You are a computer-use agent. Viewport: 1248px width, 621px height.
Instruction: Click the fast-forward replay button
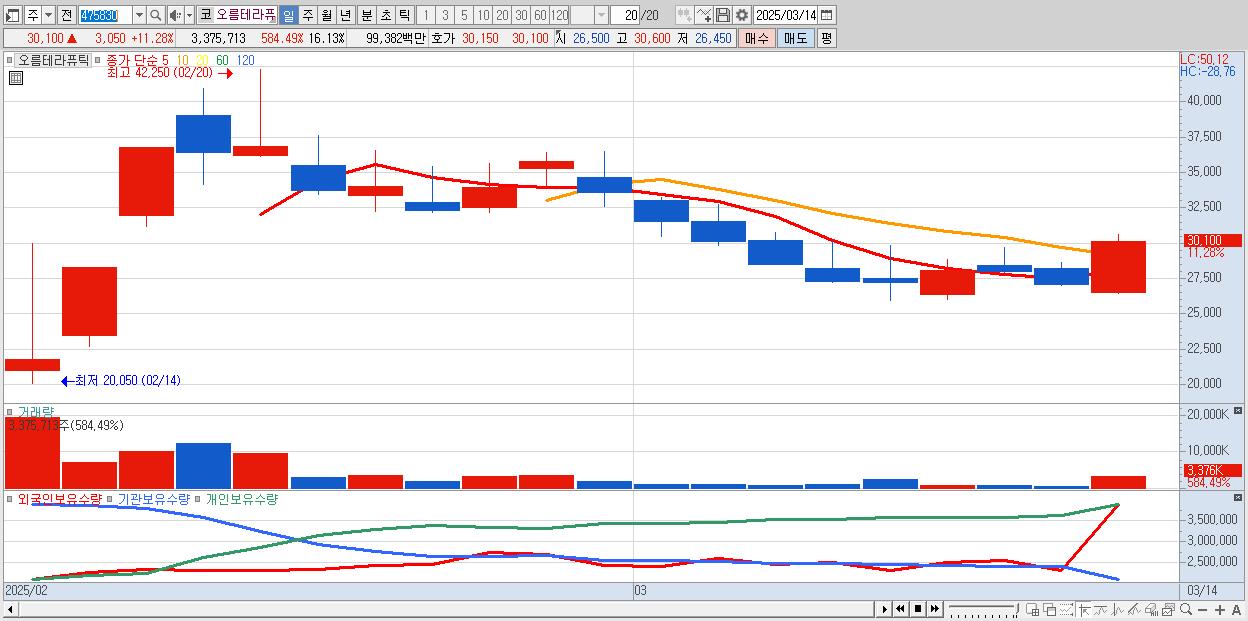pyautogui.click(x=934, y=609)
